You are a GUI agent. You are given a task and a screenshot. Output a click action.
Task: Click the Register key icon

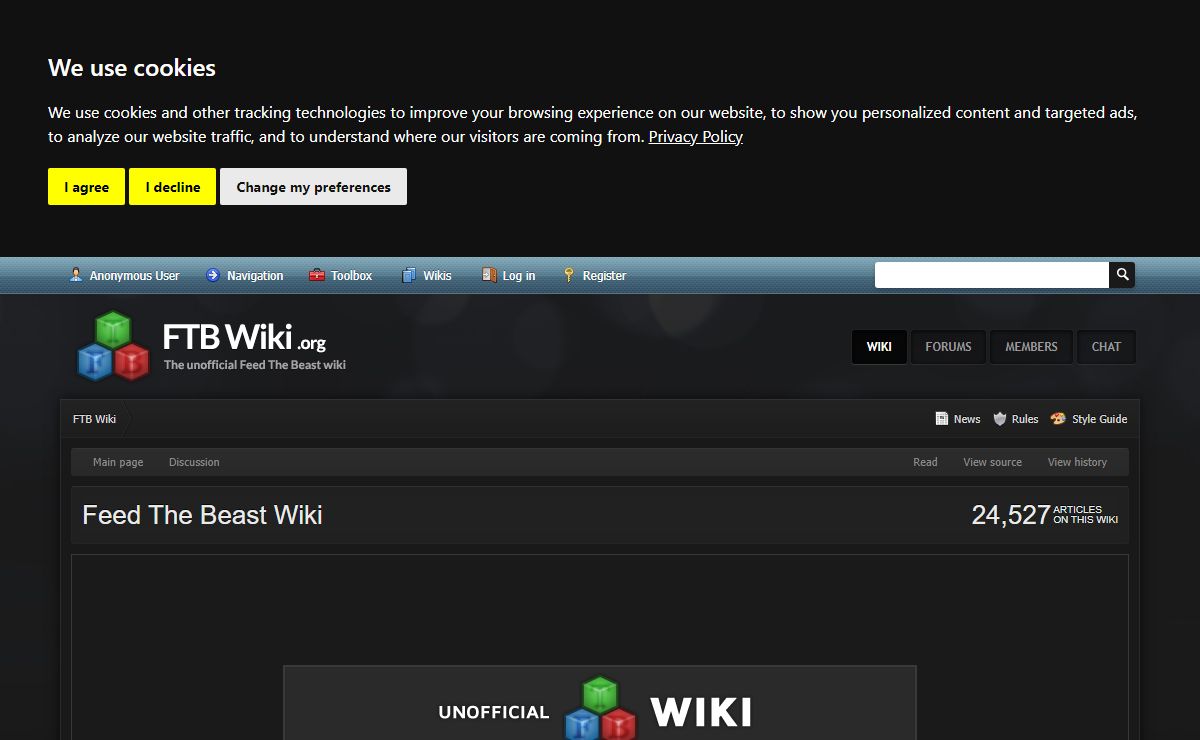point(569,275)
